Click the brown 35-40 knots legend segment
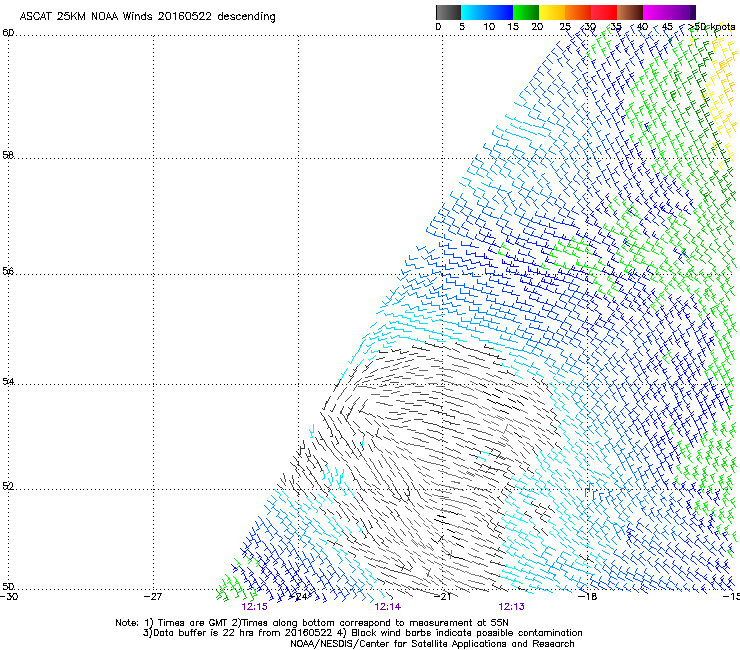 point(630,12)
